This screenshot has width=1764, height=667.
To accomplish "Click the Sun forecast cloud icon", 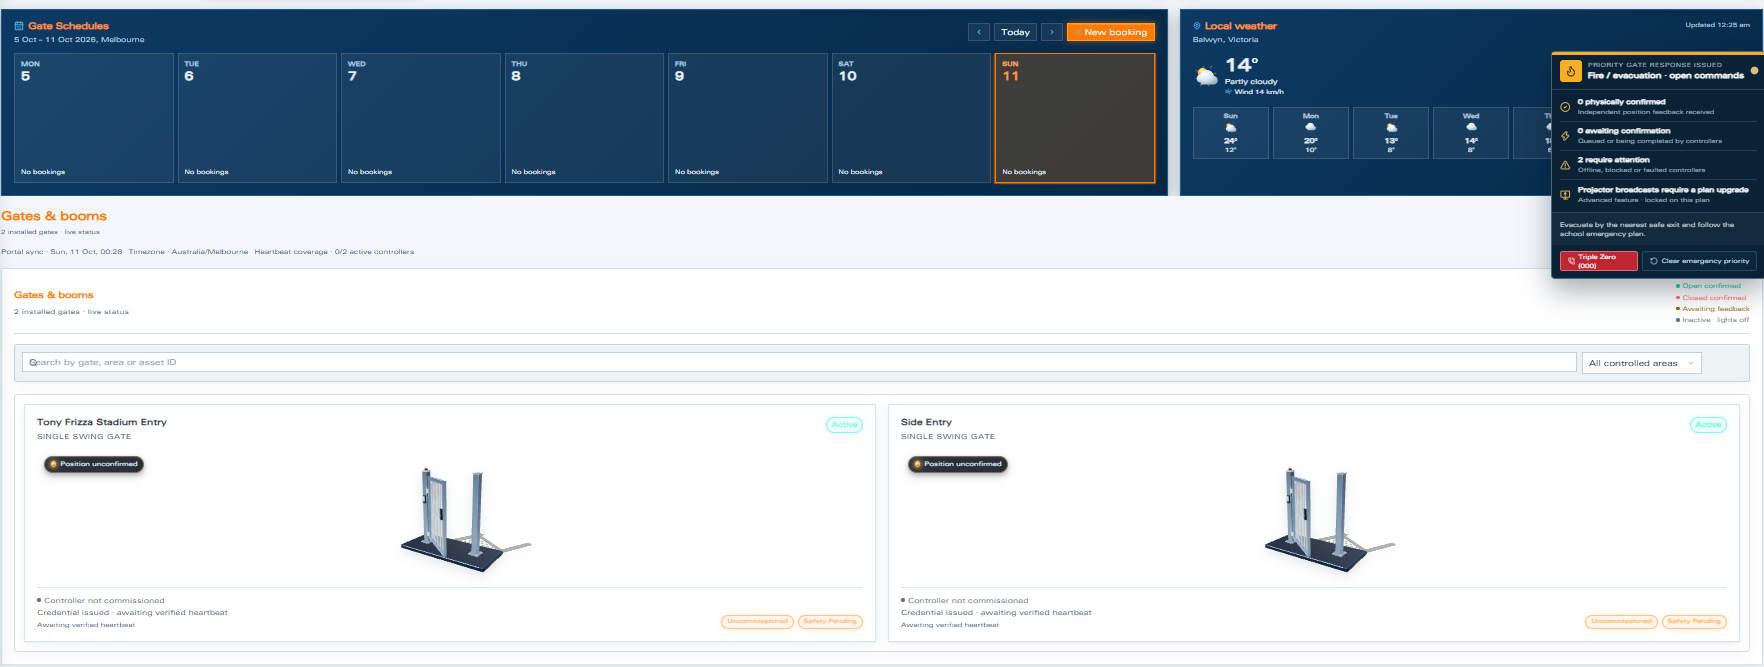I will pyautogui.click(x=1231, y=128).
